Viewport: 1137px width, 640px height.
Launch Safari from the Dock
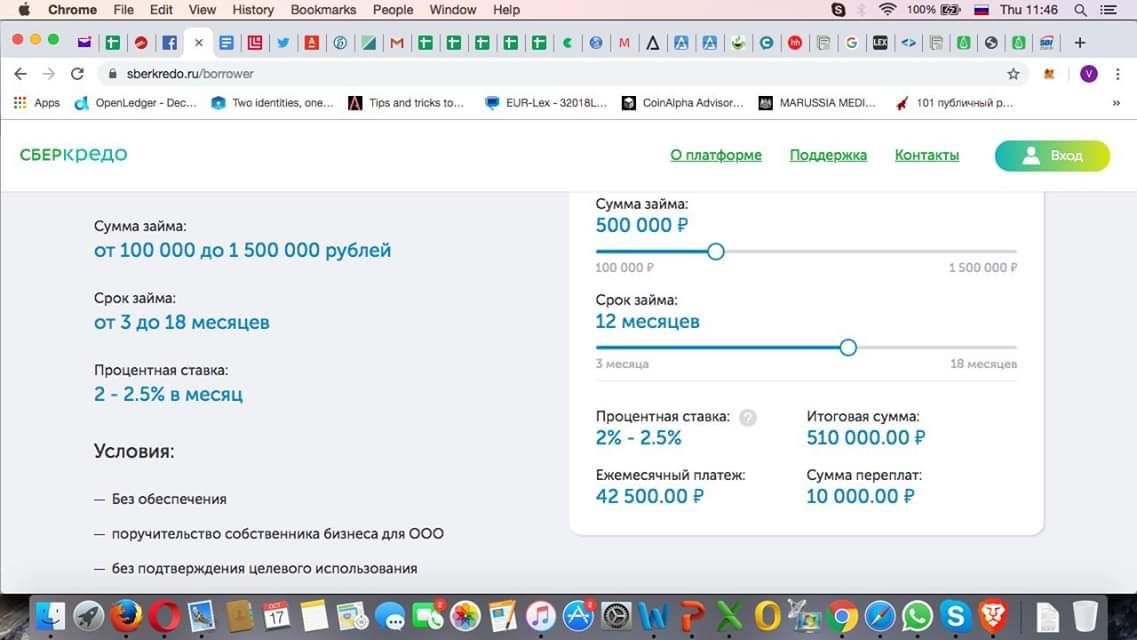click(880, 617)
